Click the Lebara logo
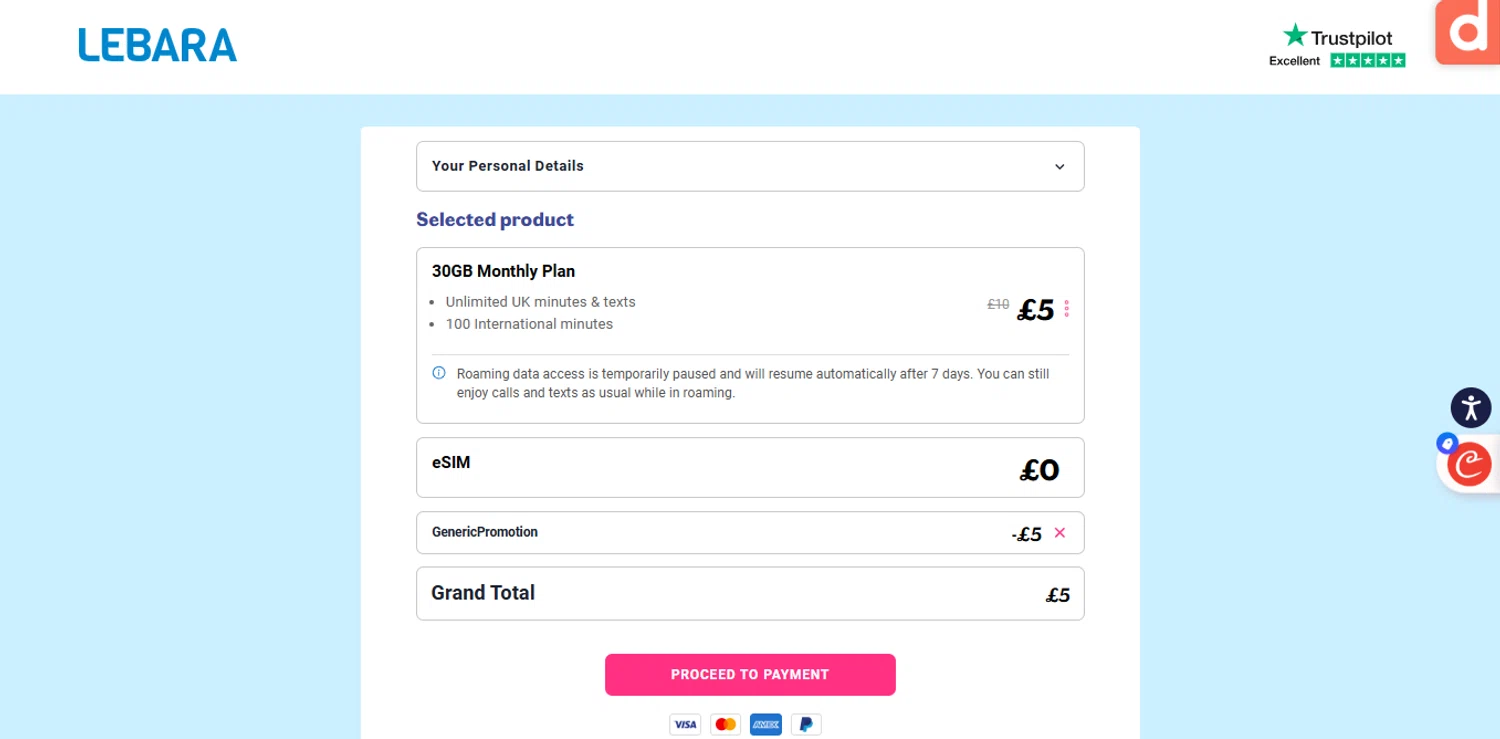Viewport: 1500px width, 739px height. pos(158,45)
